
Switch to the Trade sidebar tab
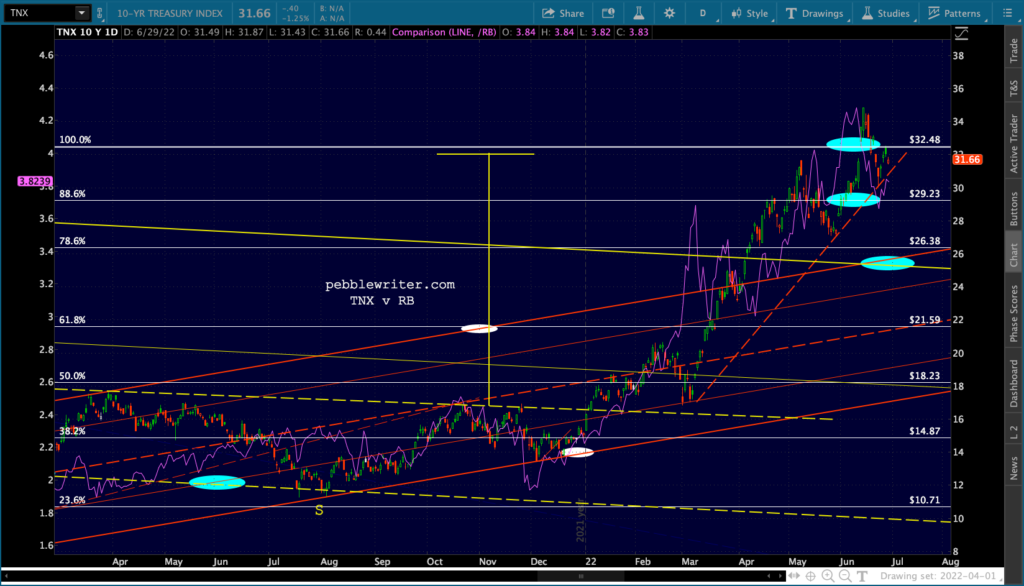pos(1014,50)
